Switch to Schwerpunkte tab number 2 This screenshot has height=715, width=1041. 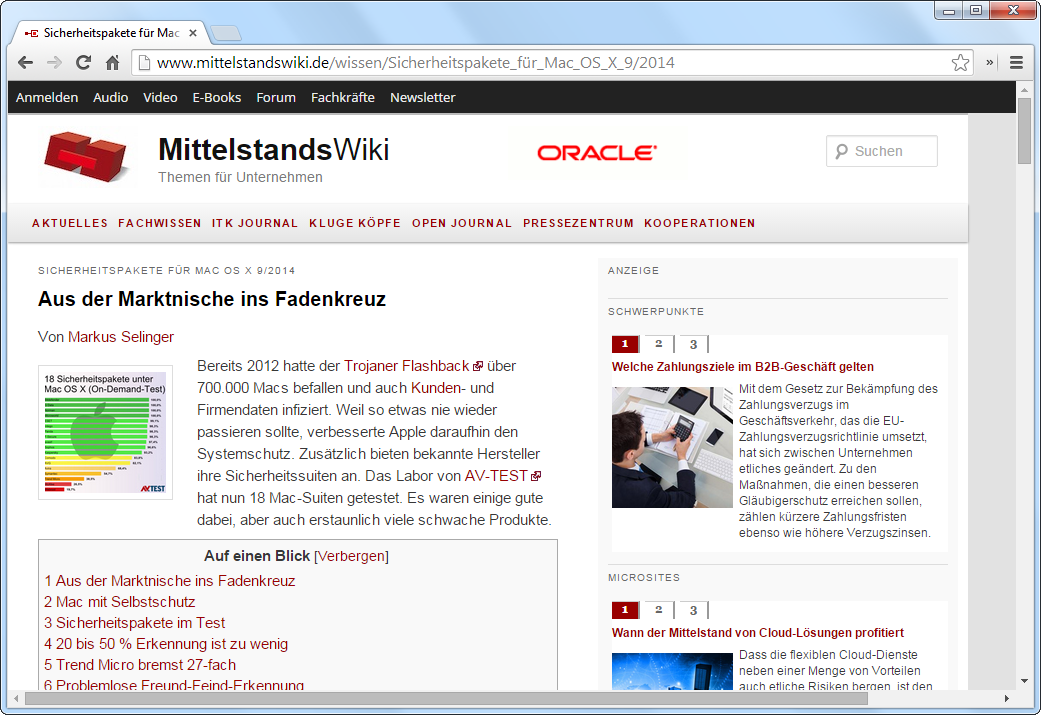(x=658, y=344)
